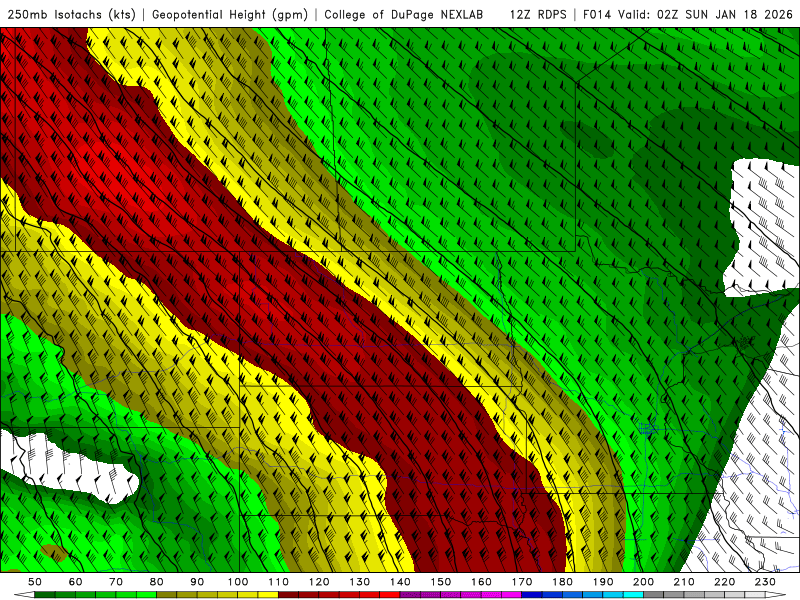Click the '110' legend value
Image resolution: width=800 pixels, height=600 pixels.
pos(279,582)
